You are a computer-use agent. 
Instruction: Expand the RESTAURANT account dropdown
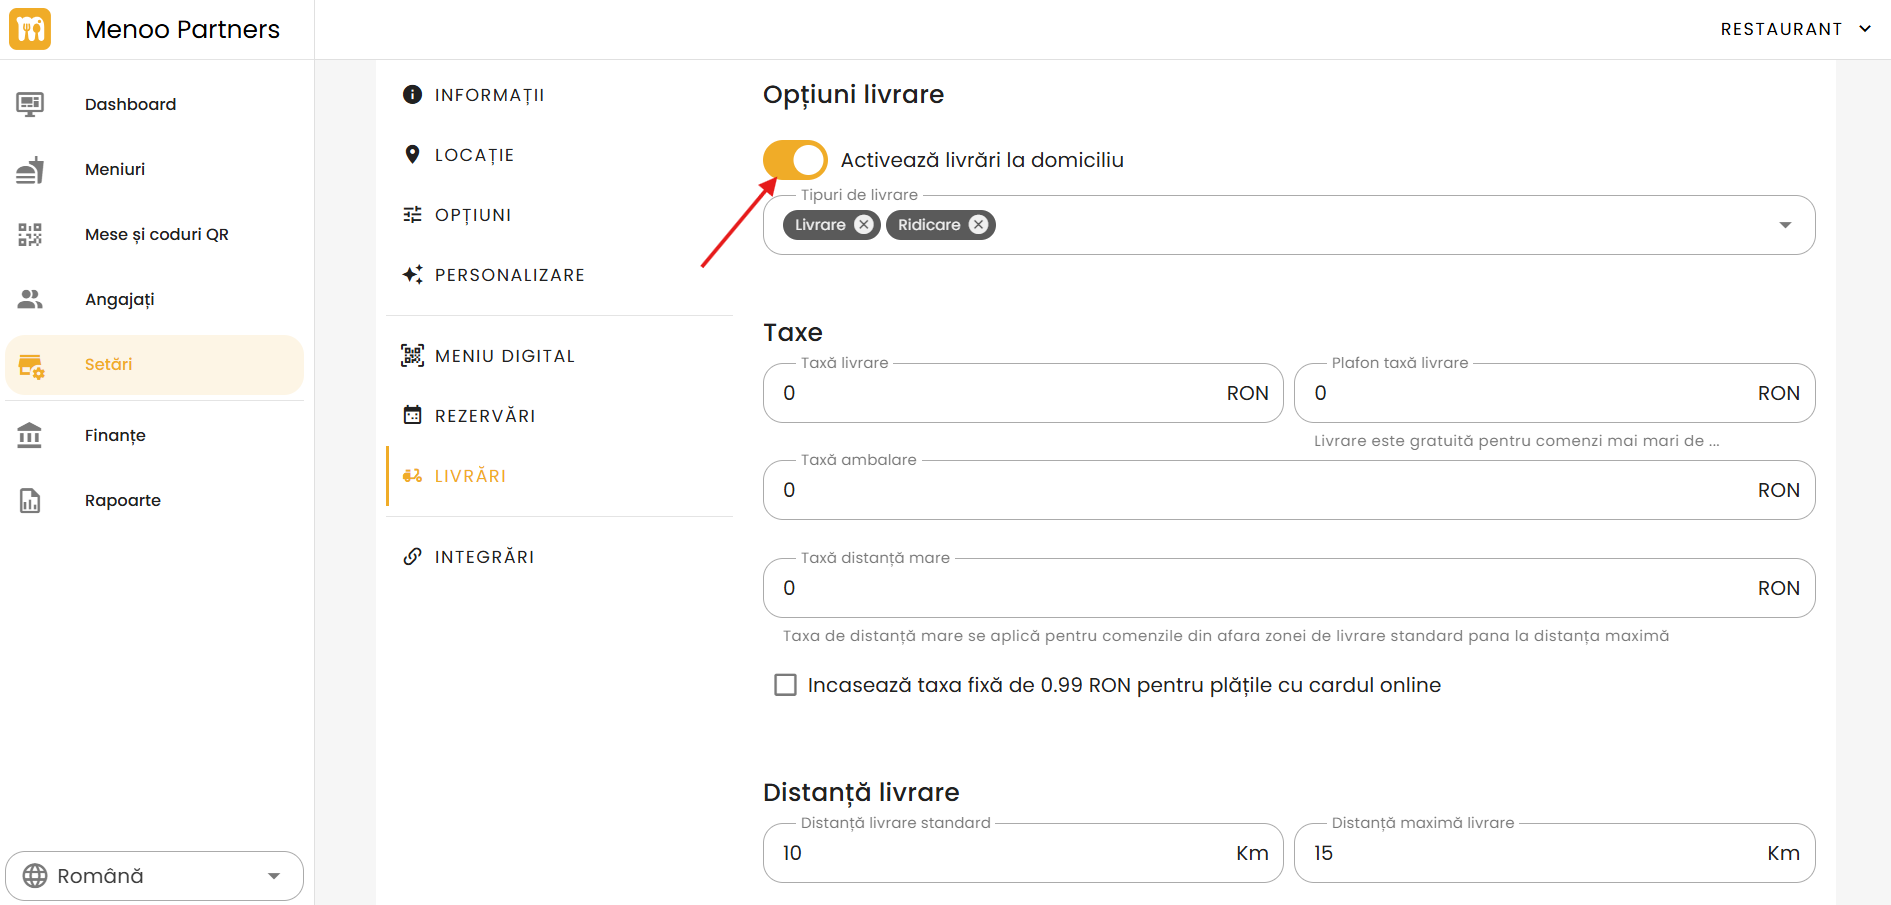coord(1795,29)
